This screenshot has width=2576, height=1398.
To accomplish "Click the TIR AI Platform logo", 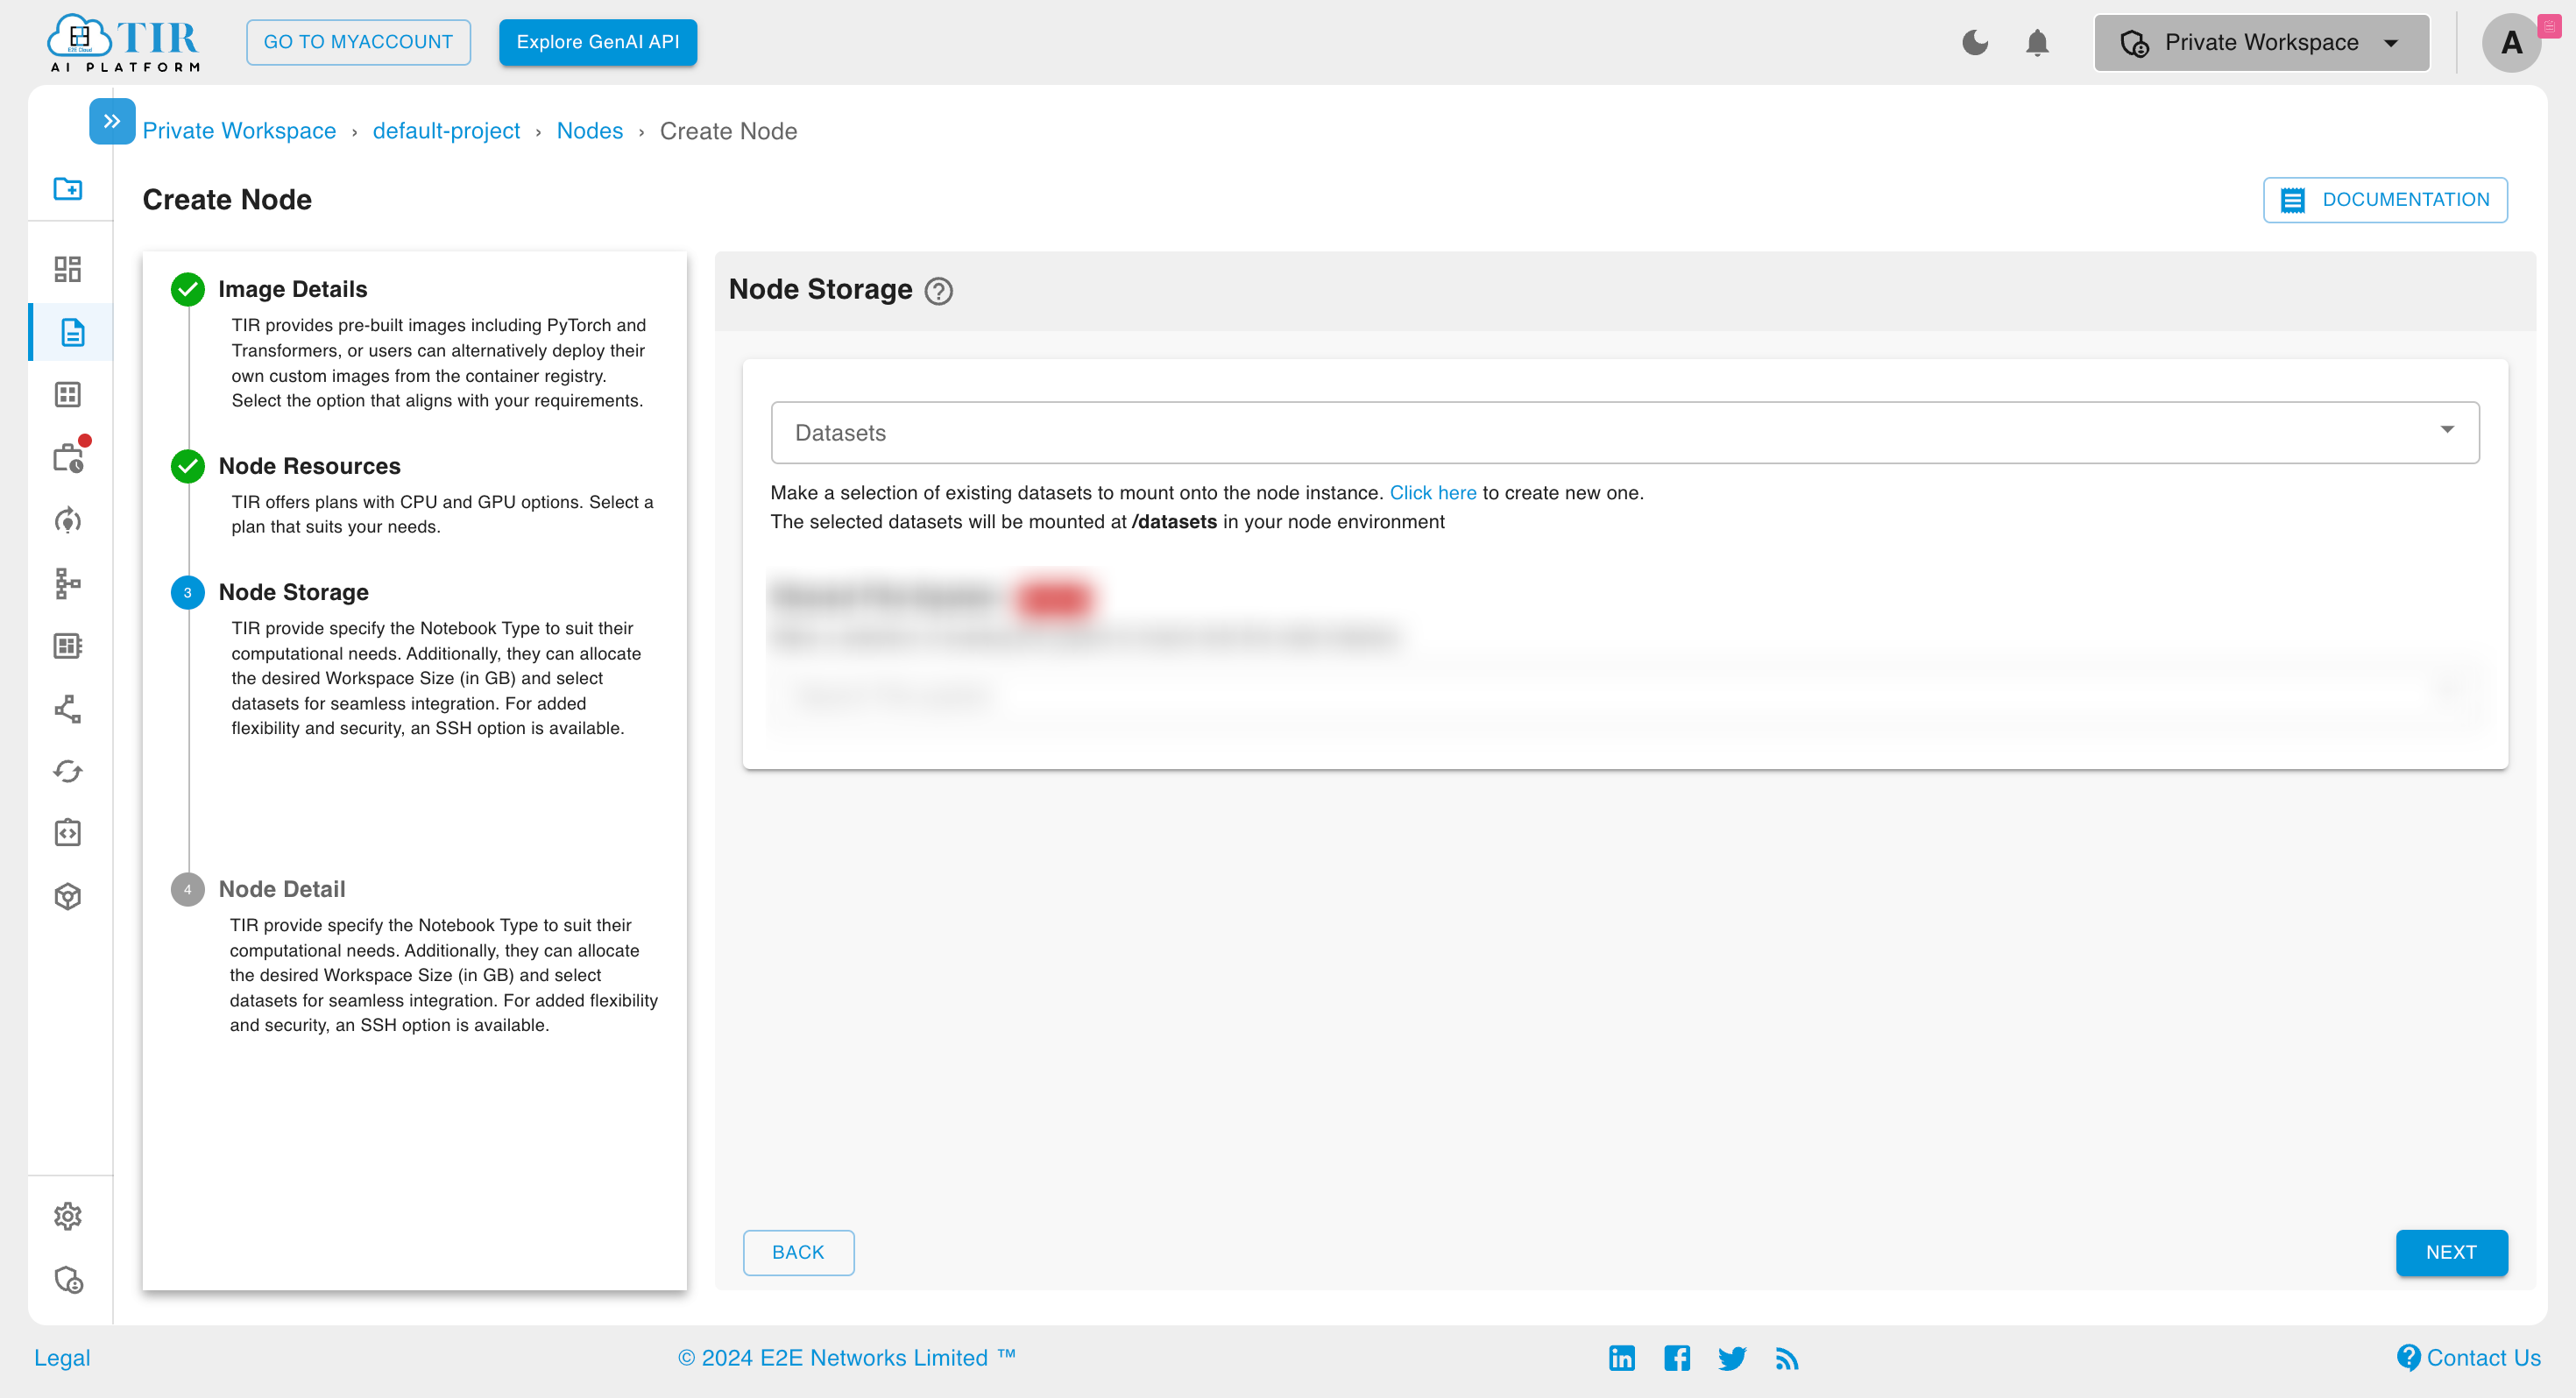I will pos(124,42).
